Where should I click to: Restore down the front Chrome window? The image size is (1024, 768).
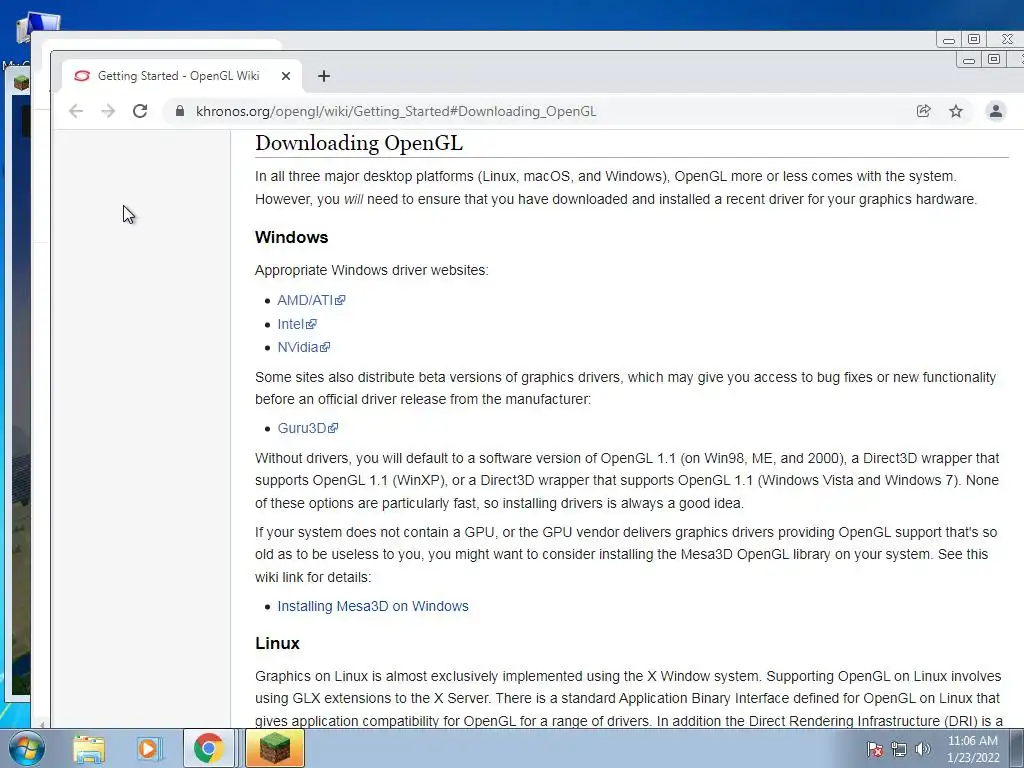tap(993, 59)
